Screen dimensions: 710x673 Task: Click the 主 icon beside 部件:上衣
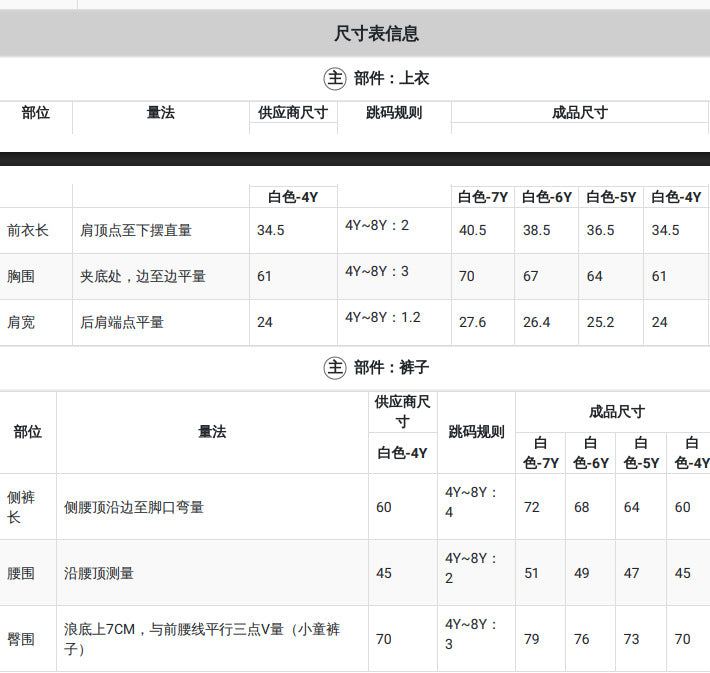335,78
